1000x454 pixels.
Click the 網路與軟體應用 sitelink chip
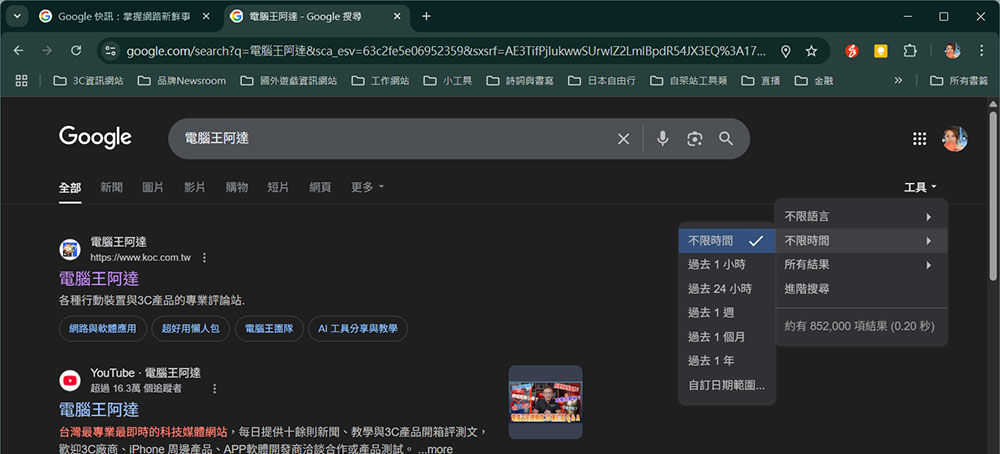[x=103, y=329]
